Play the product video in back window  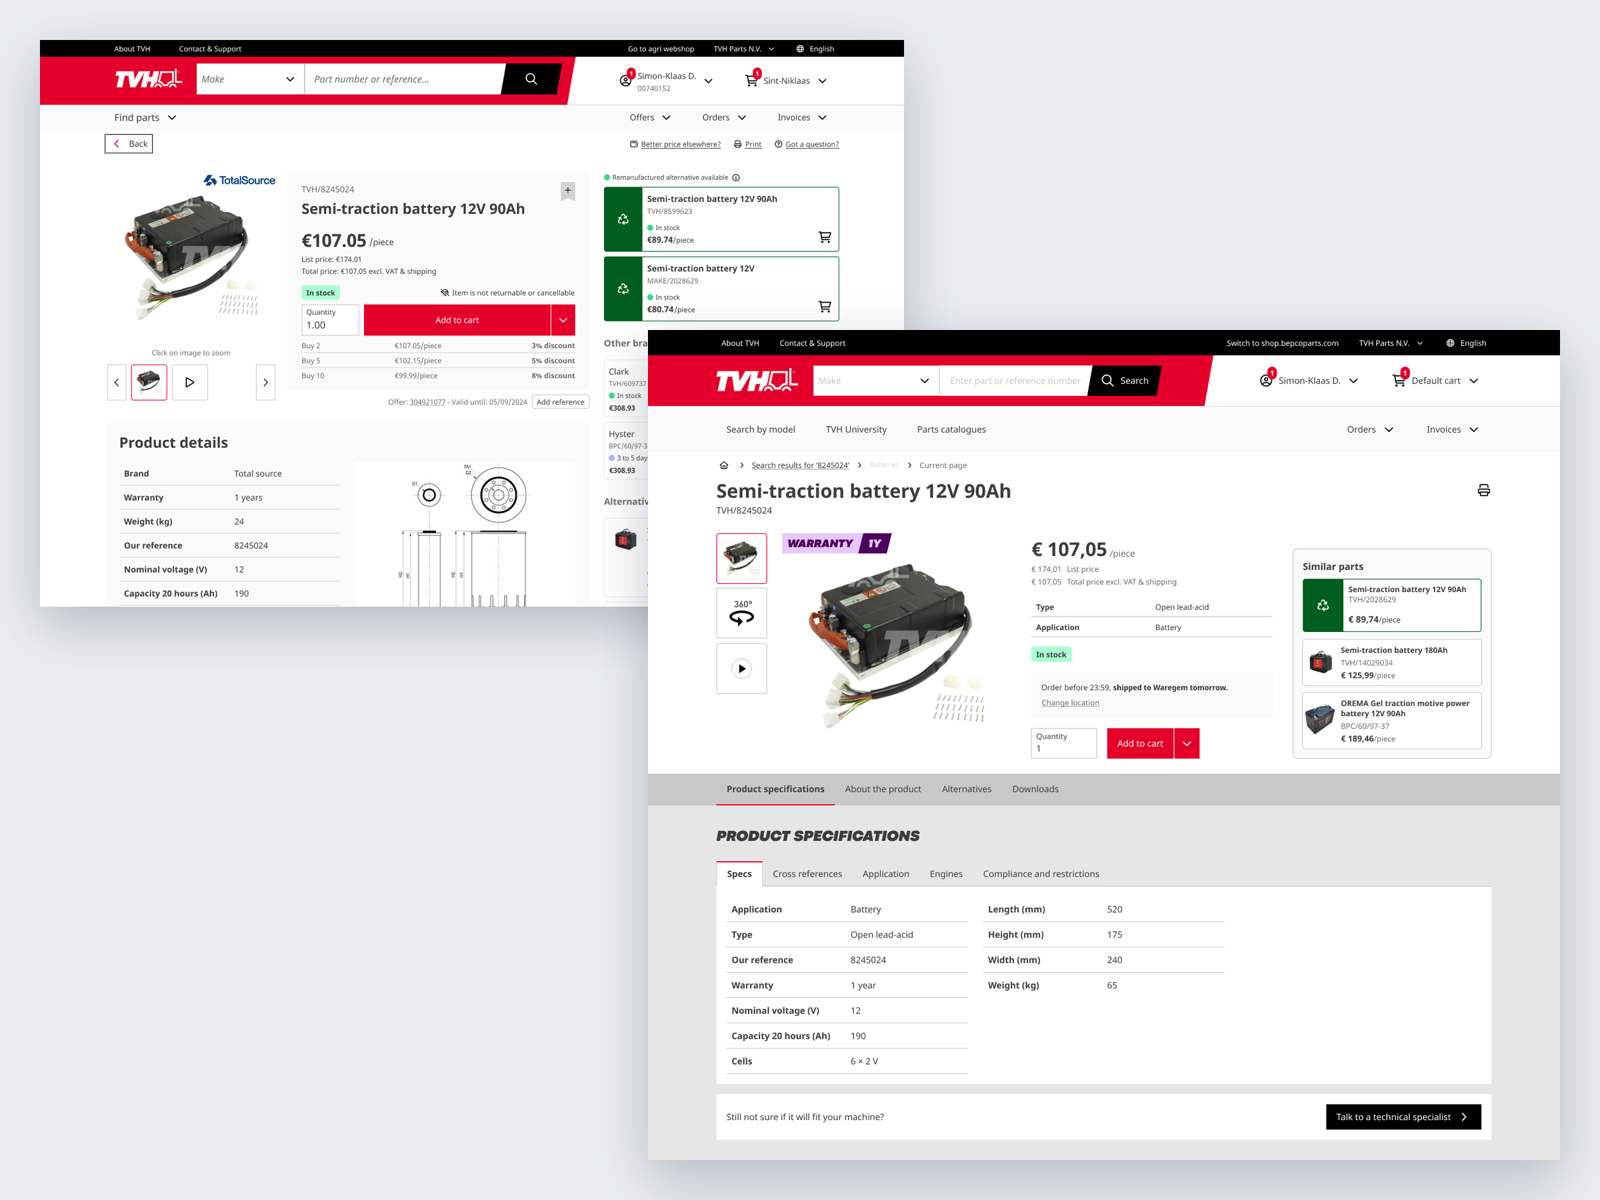[190, 382]
